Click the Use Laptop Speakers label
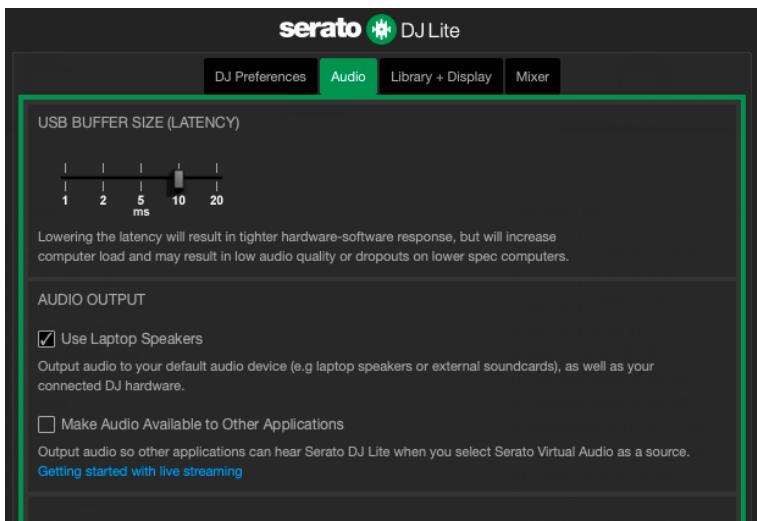Viewport: 757px width, 521px height. pos(132,339)
